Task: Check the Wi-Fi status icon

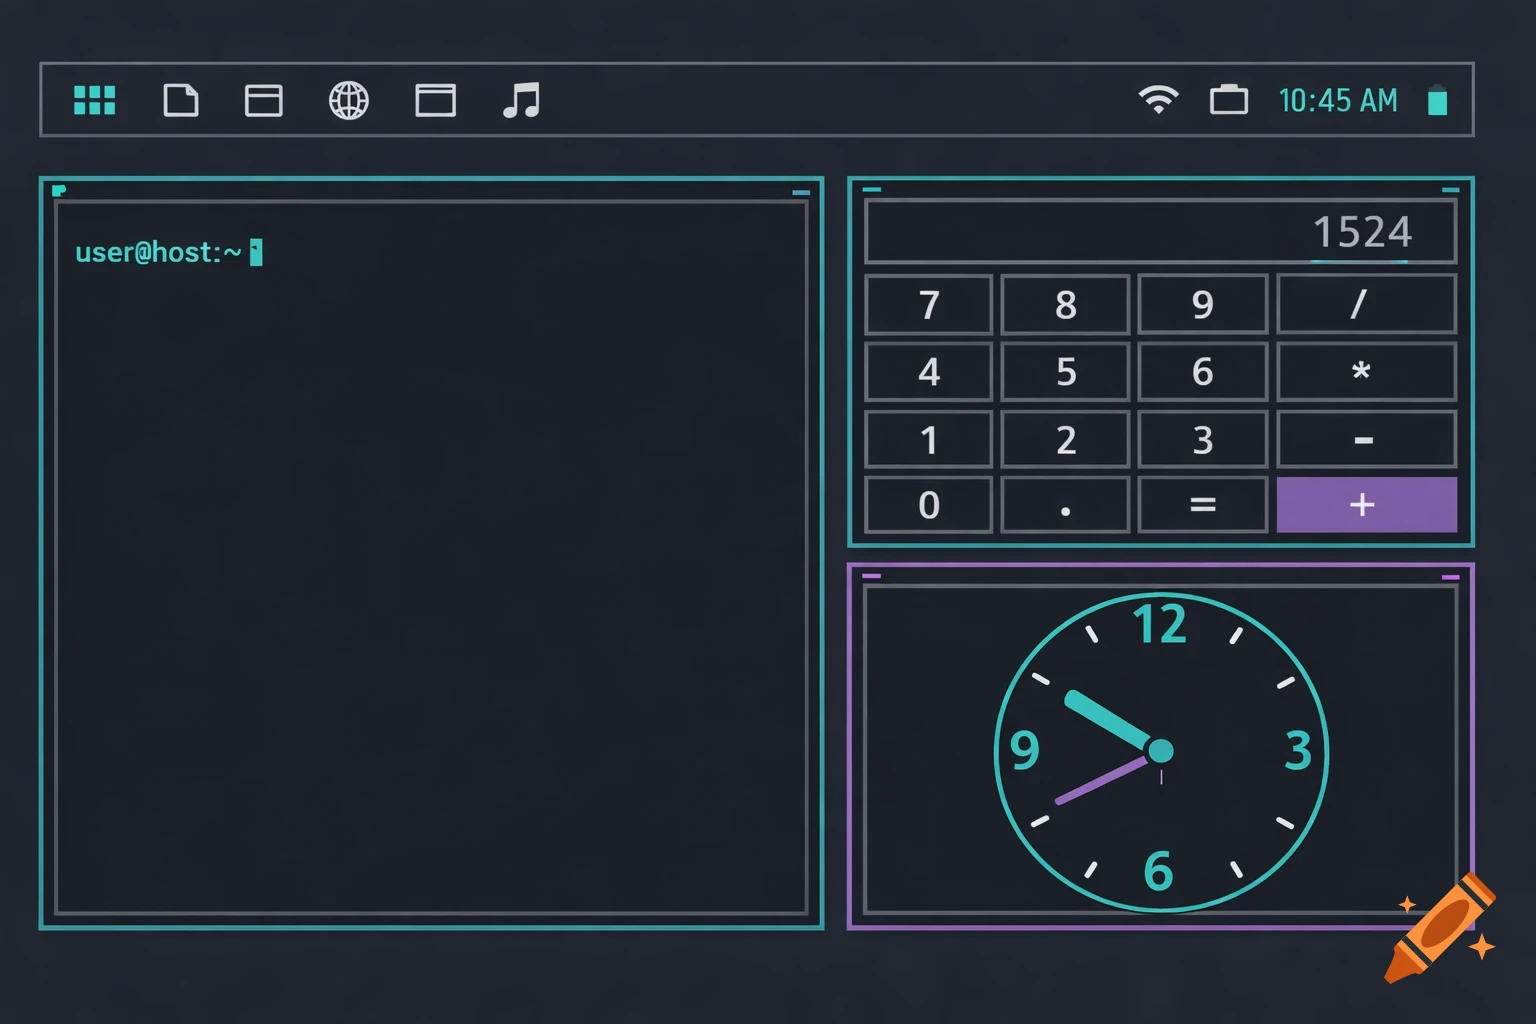Action: click(x=1158, y=100)
